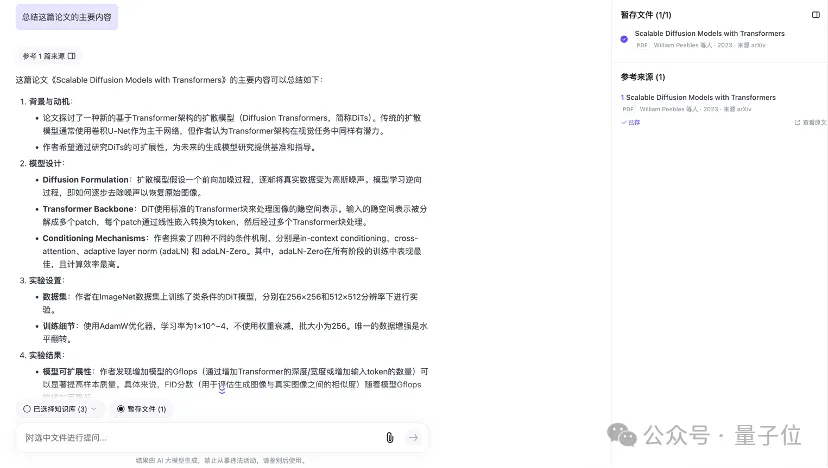Viewport: 828px width, 468px height.
Task: Click the bold label 数据集
Action: tap(55, 297)
